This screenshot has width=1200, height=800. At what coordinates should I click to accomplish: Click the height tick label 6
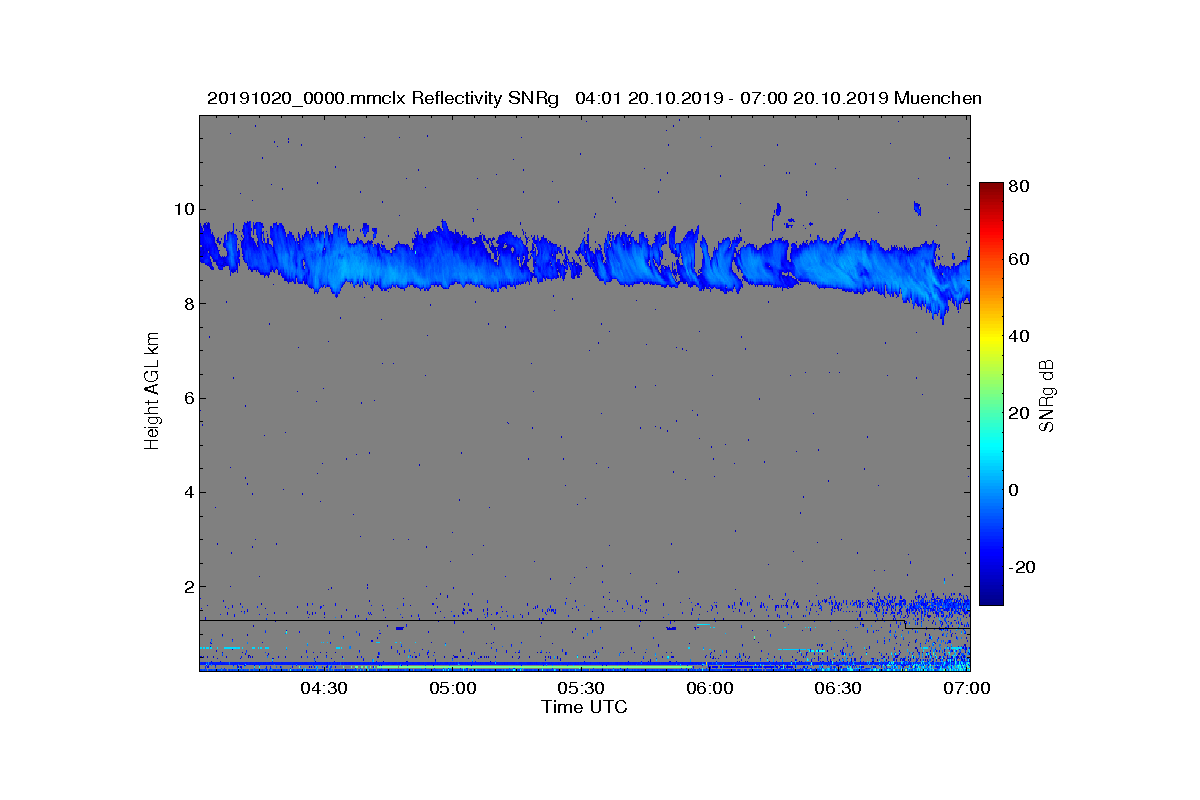[188, 398]
